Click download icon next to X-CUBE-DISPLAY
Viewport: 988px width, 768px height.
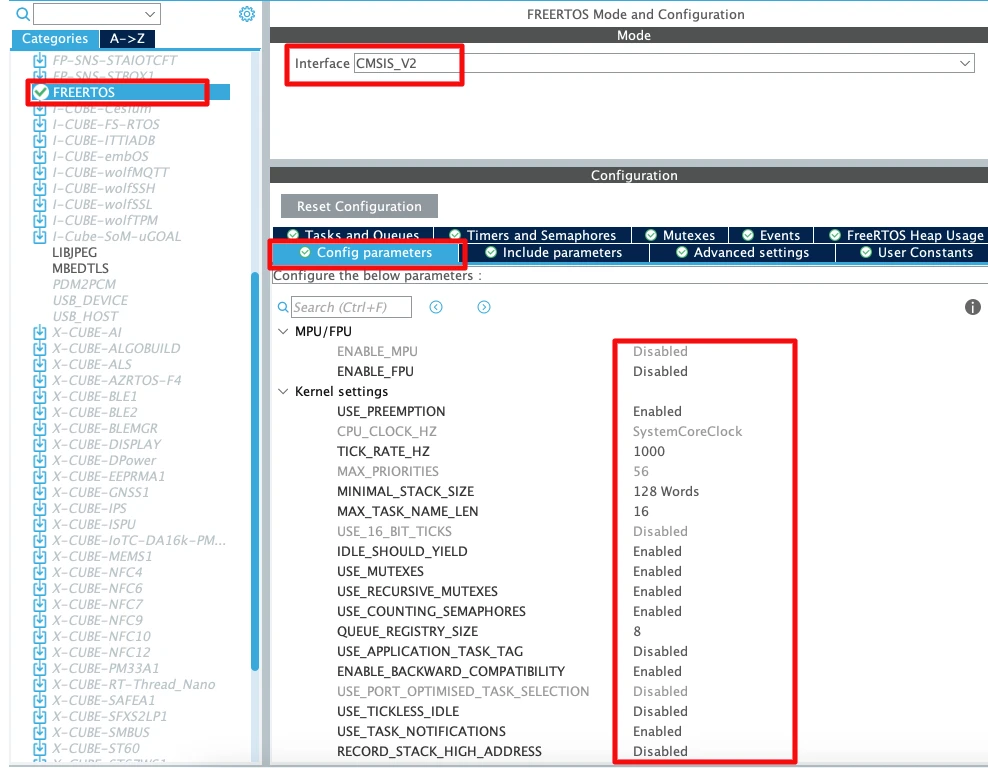[40, 444]
